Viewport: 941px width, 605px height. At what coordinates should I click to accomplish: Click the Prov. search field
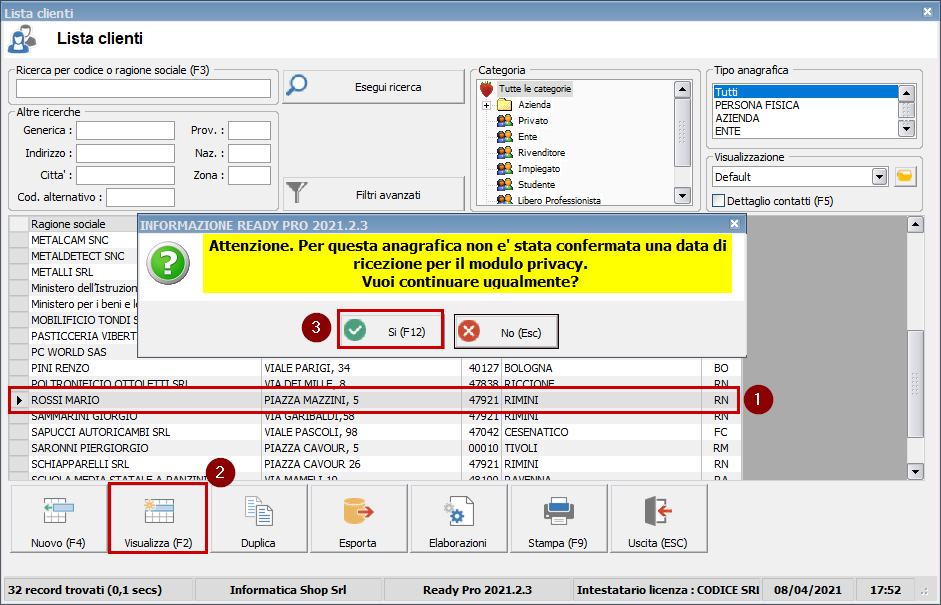point(249,130)
